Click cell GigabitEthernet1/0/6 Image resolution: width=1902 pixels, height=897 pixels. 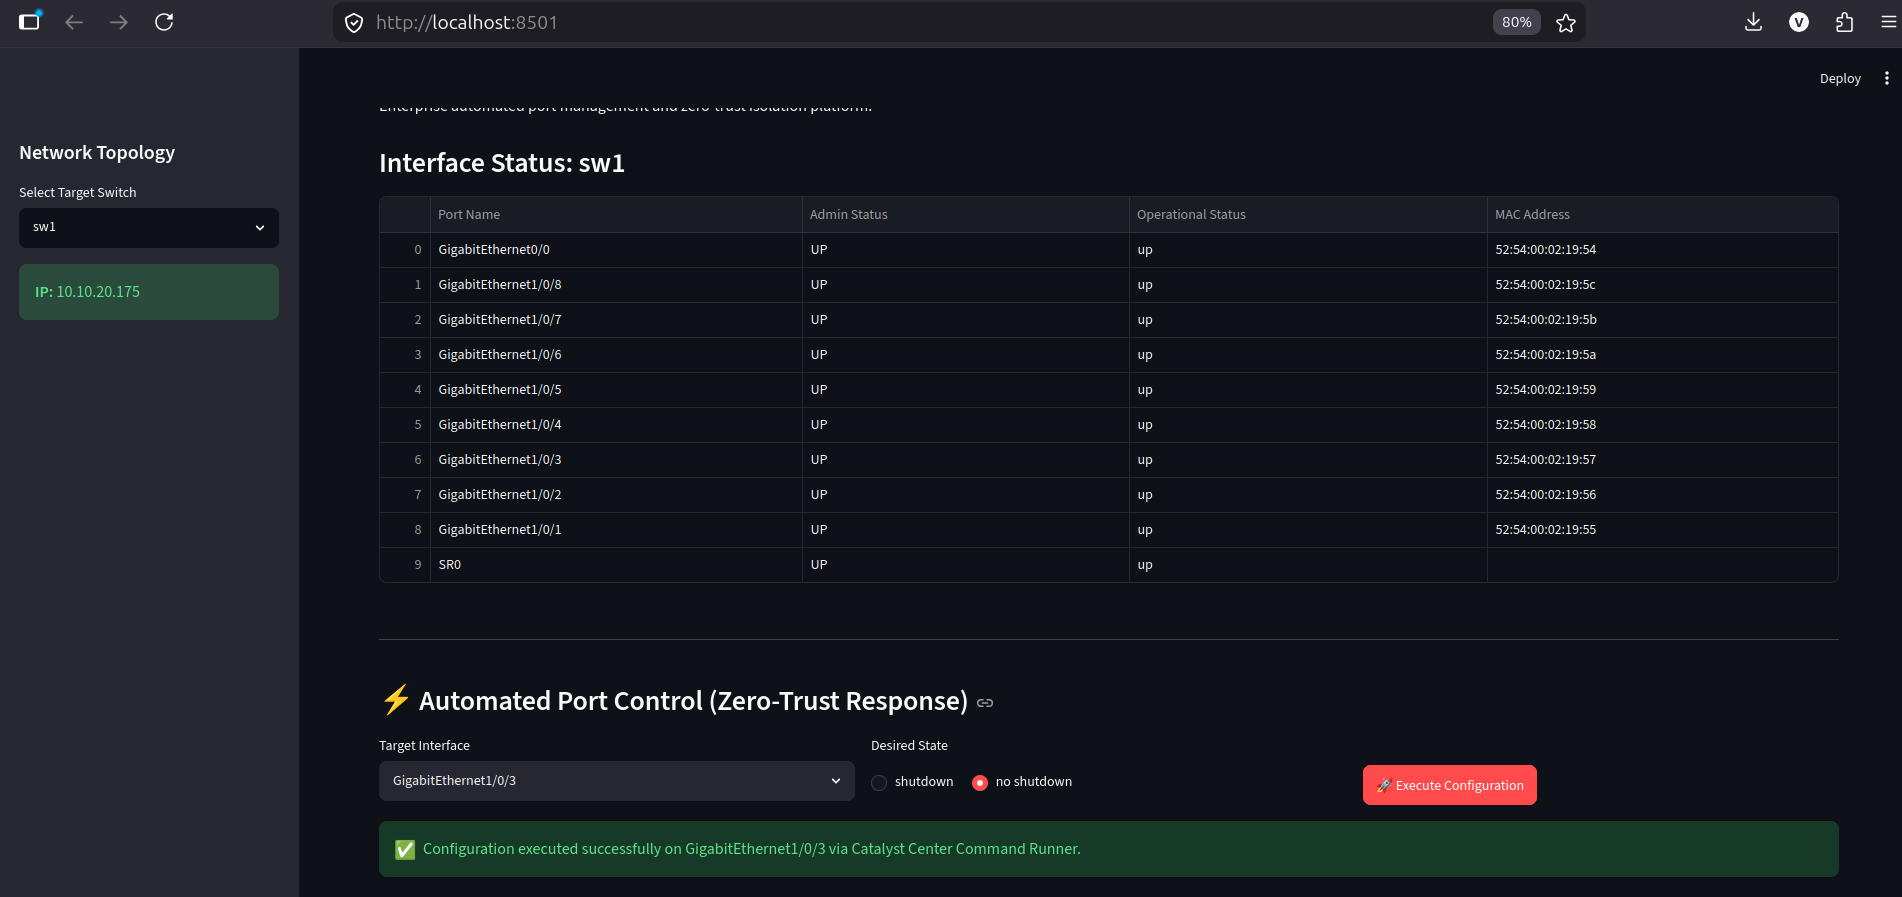click(616, 355)
